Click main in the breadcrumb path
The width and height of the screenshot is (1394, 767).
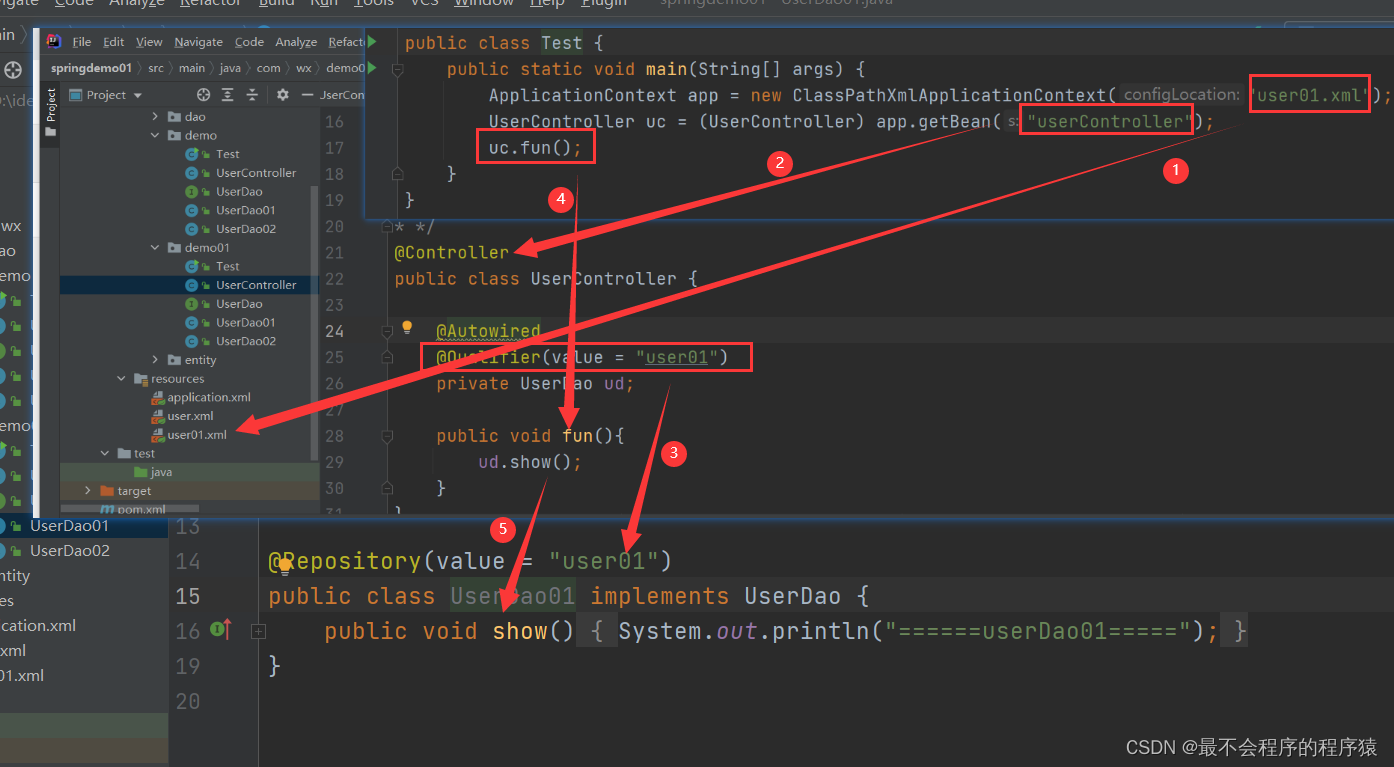point(192,68)
